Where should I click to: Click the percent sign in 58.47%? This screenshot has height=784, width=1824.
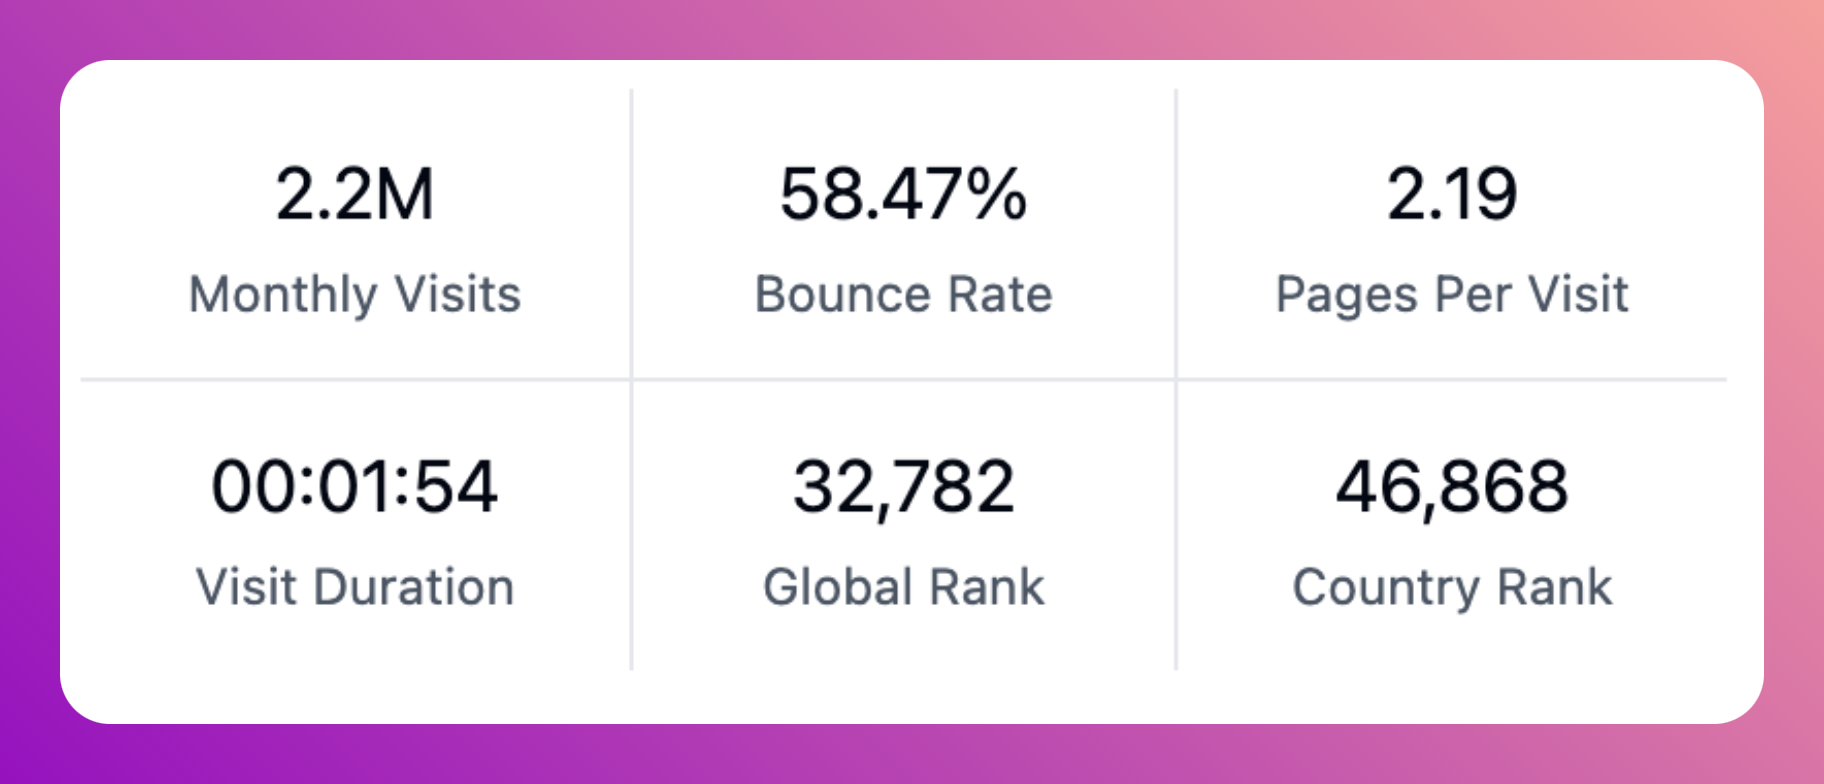[996, 194]
